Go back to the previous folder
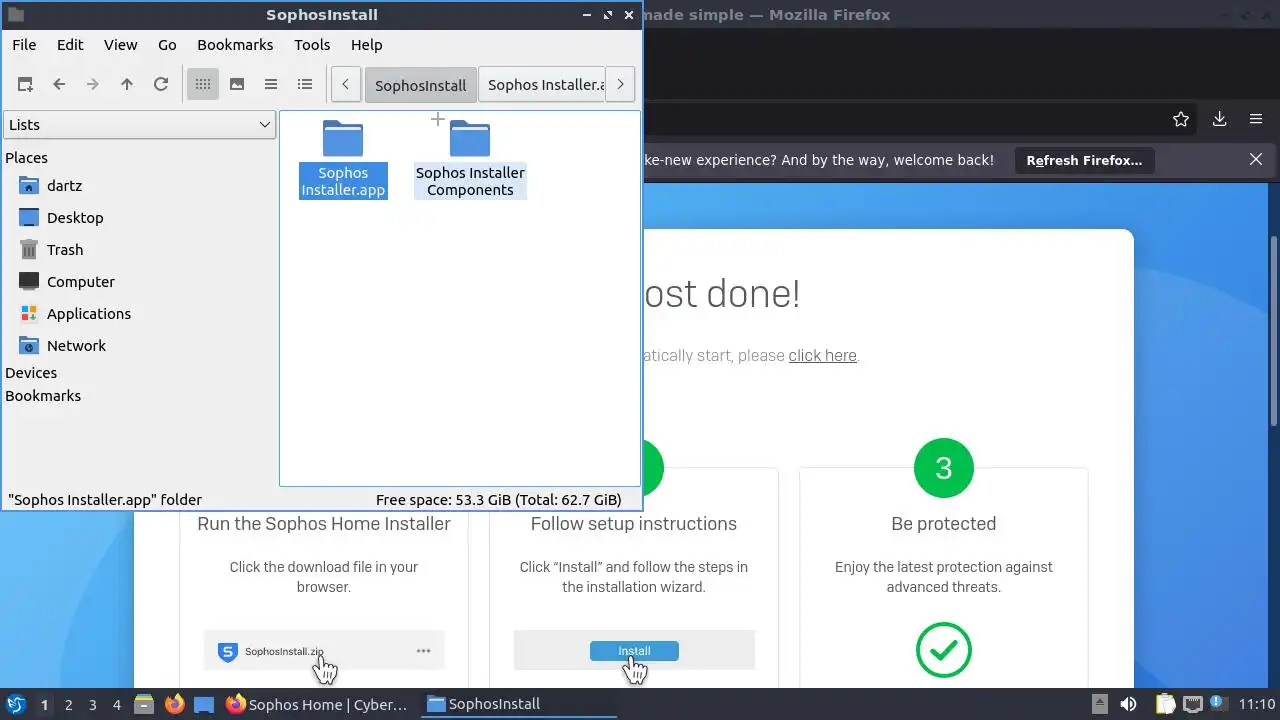 pos(59,85)
